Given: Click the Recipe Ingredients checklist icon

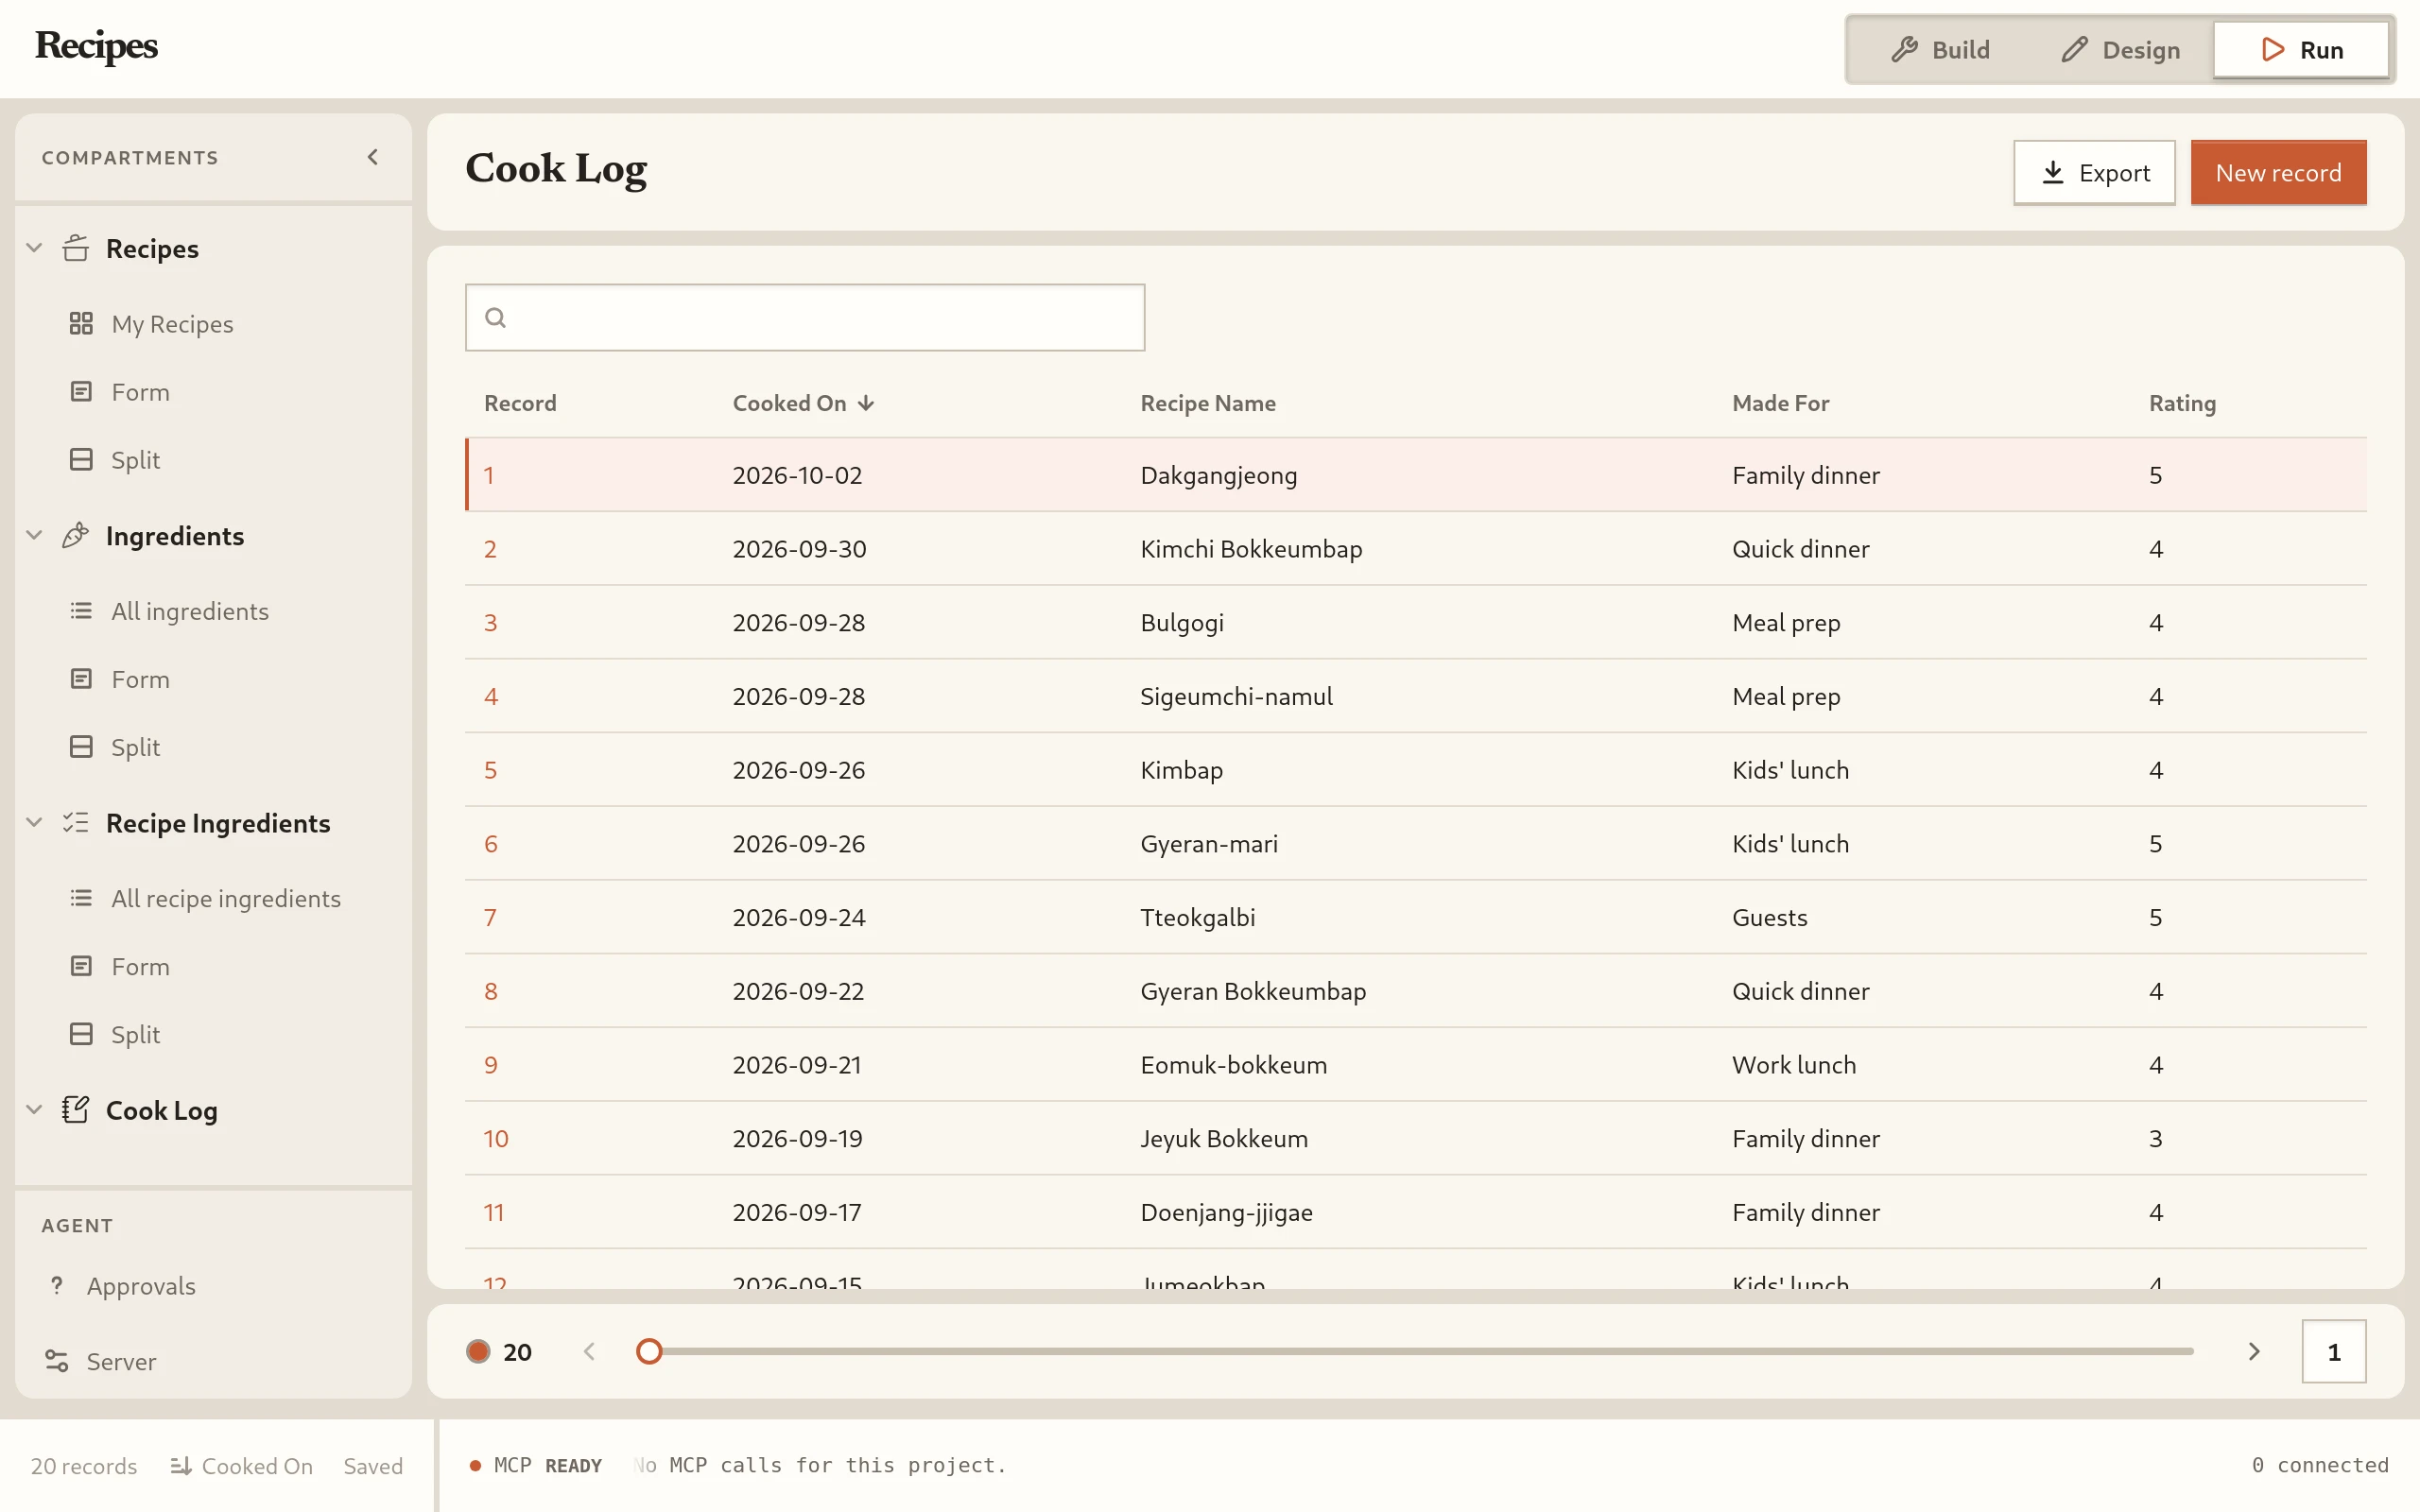Looking at the screenshot, I should pyautogui.click(x=76, y=823).
